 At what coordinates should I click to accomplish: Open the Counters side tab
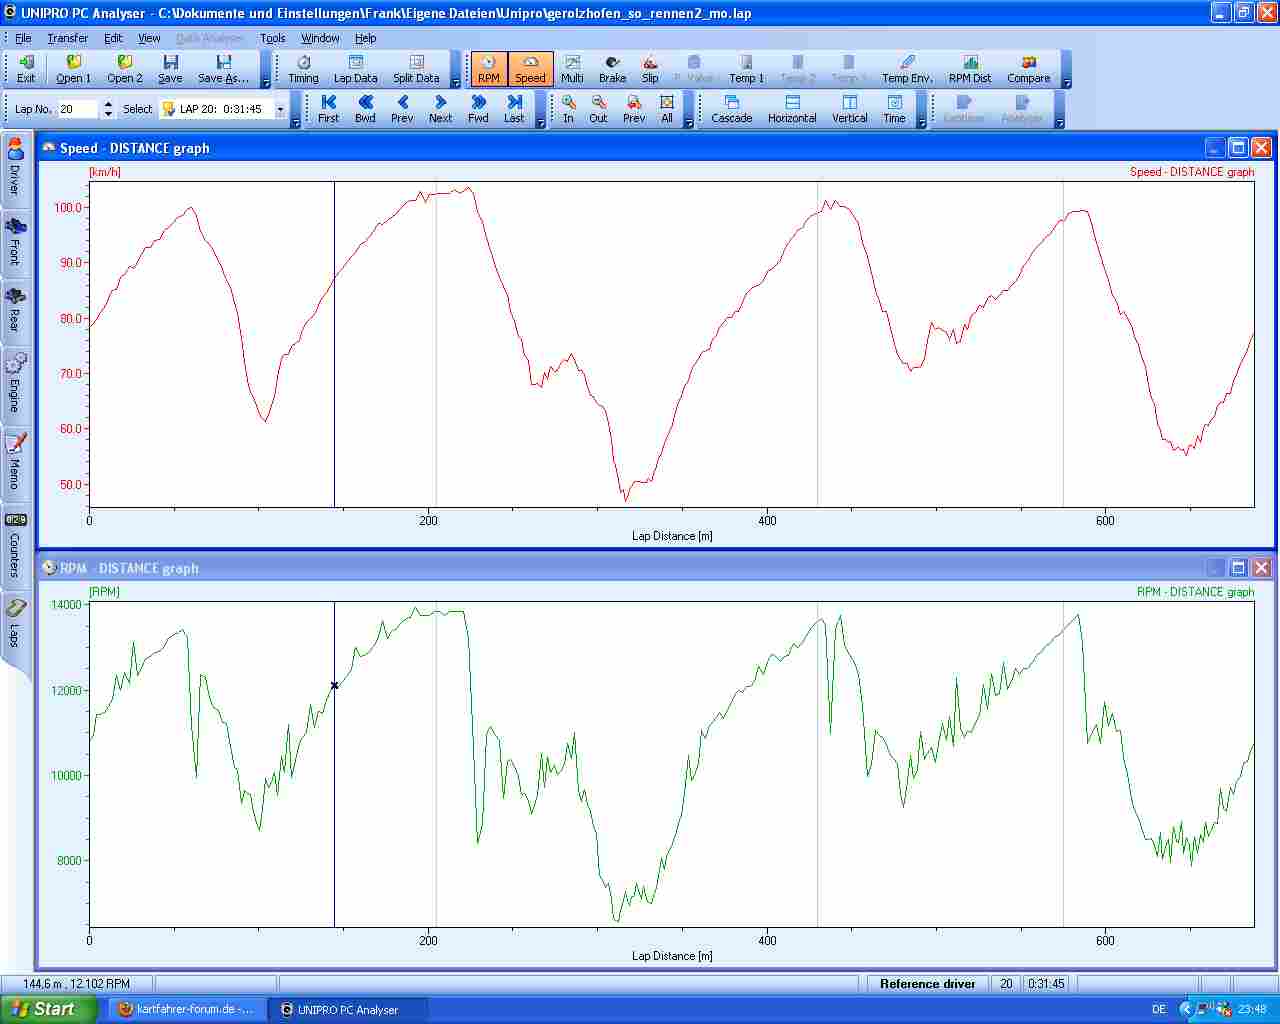coord(15,546)
